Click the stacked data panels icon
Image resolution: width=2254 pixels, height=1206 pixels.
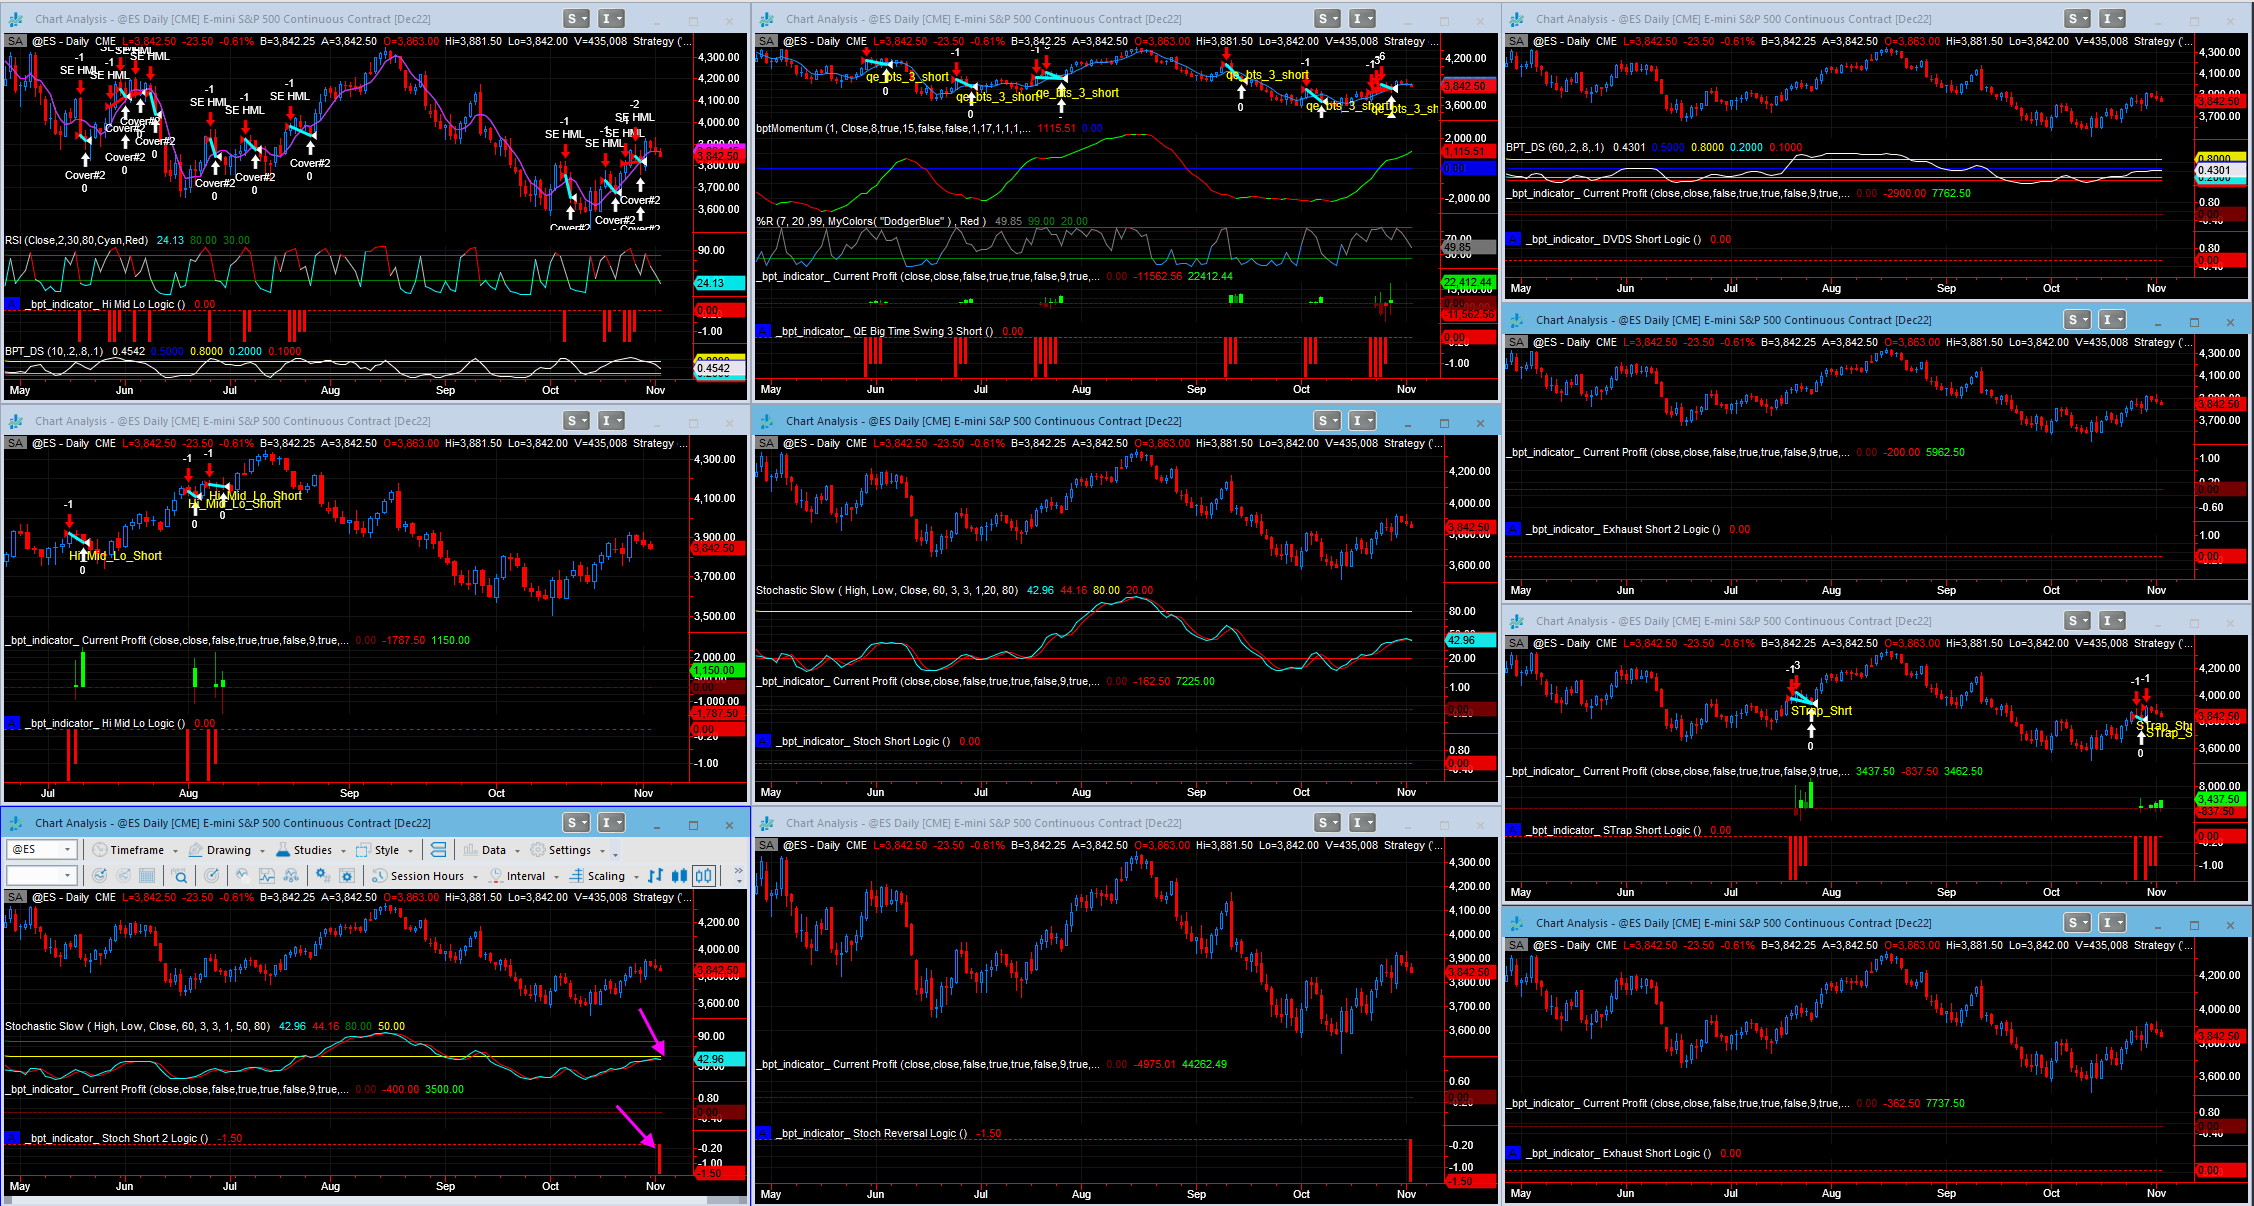[x=438, y=850]
